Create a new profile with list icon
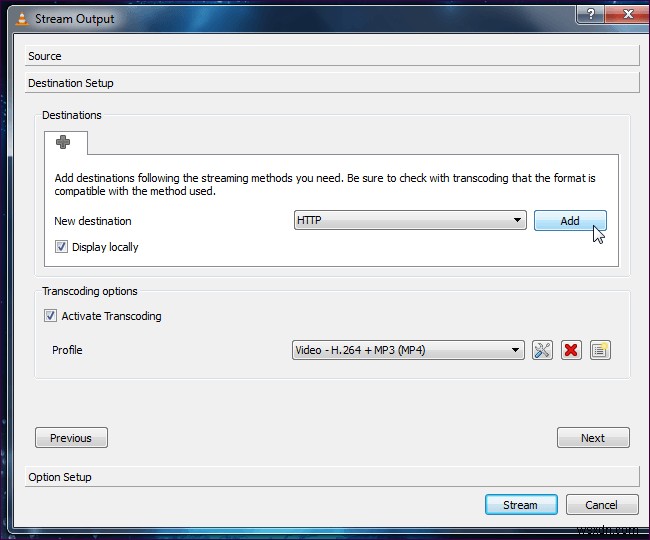The width and height of the screenshot is (650, 540). [x=600, y=350]
